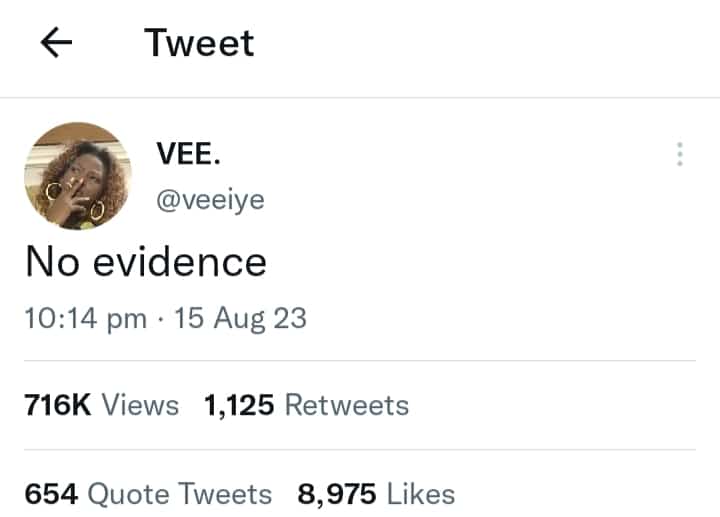Open the Quote Tweets label

coord(180,493)
